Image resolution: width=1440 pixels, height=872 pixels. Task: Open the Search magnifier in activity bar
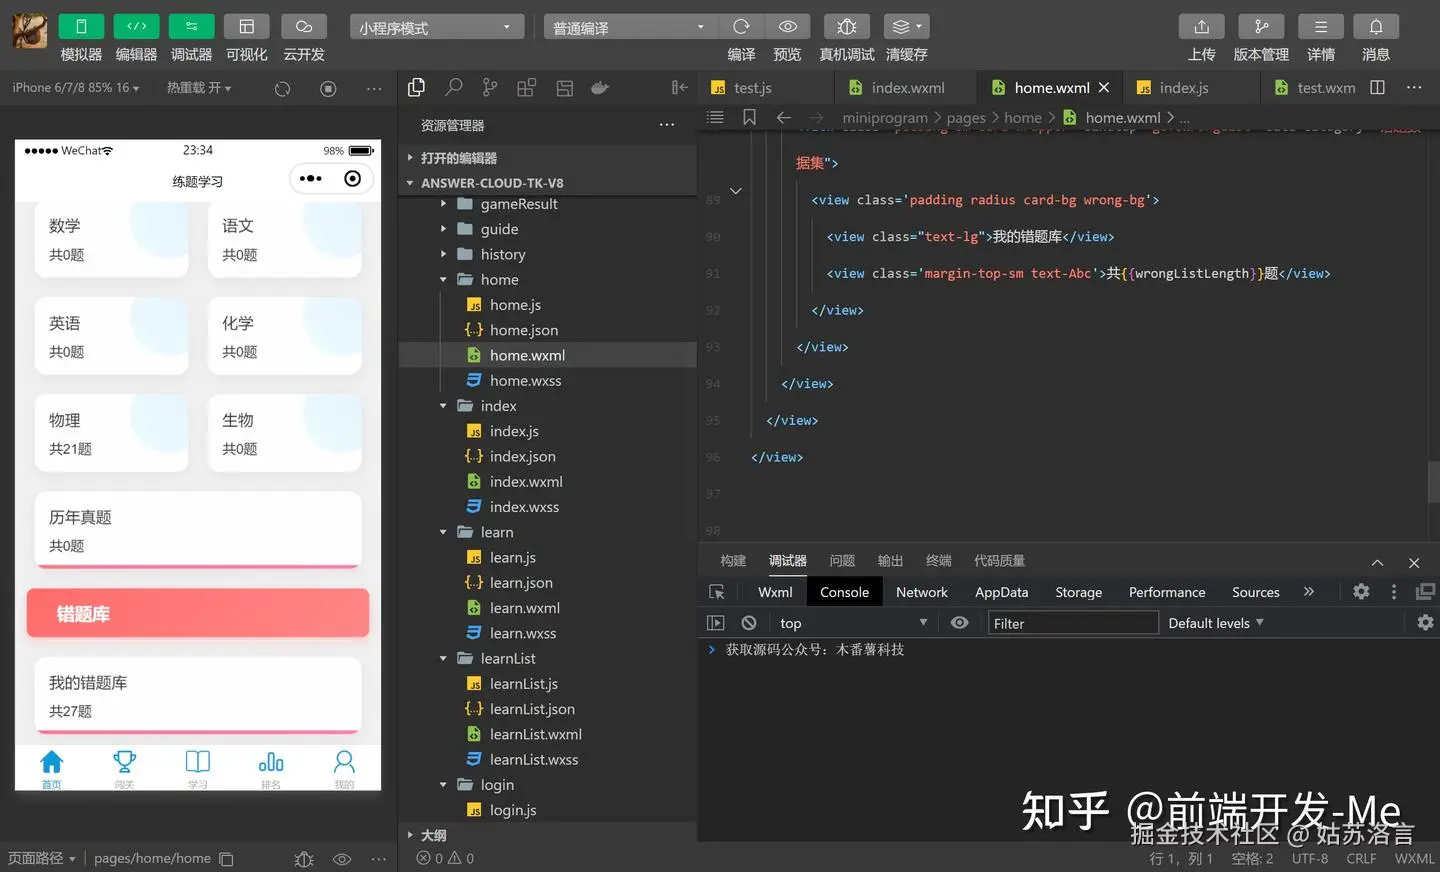tap(454, 88)
